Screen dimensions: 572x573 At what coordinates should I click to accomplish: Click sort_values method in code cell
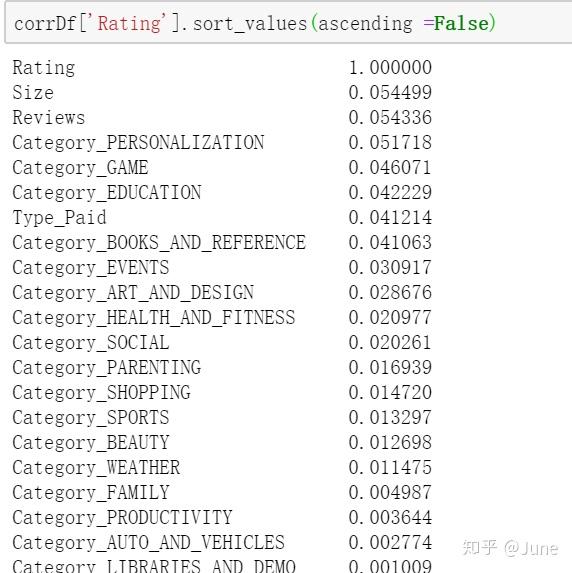coord(250,24)
